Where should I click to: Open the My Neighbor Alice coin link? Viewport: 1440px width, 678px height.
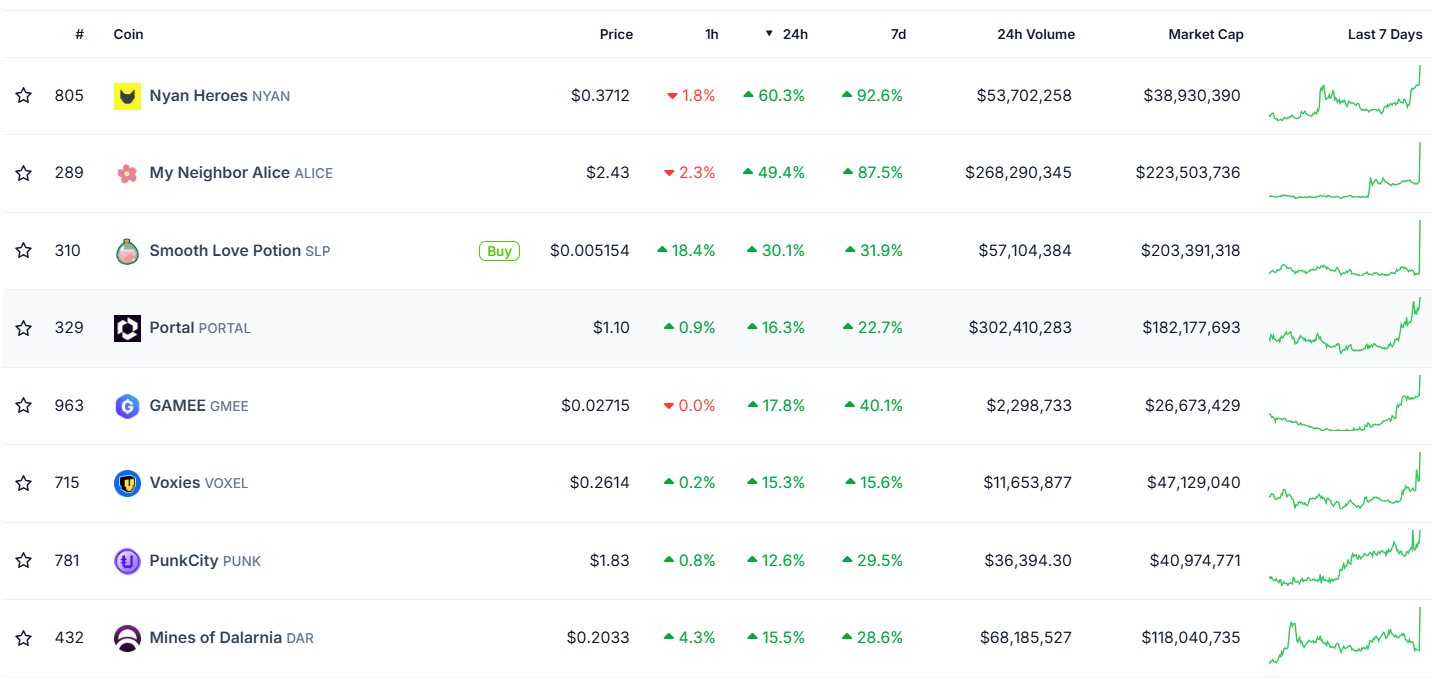pyautogui.click(x=219, y=173)
